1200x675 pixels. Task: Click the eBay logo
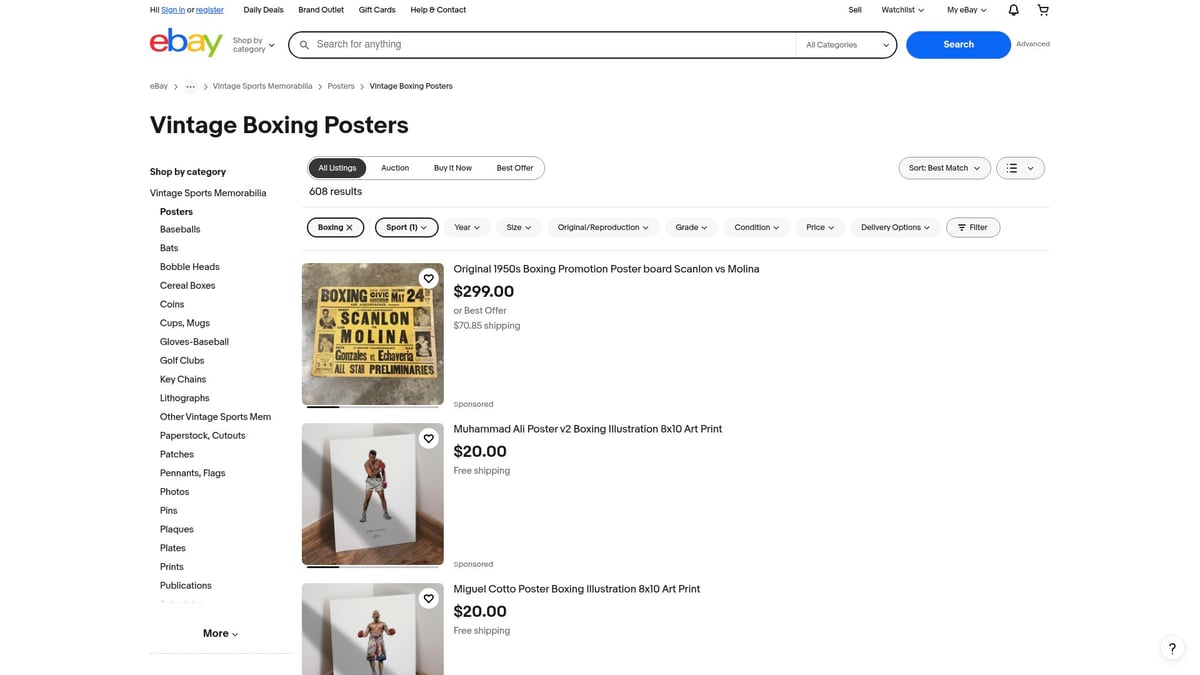point(186,44)
